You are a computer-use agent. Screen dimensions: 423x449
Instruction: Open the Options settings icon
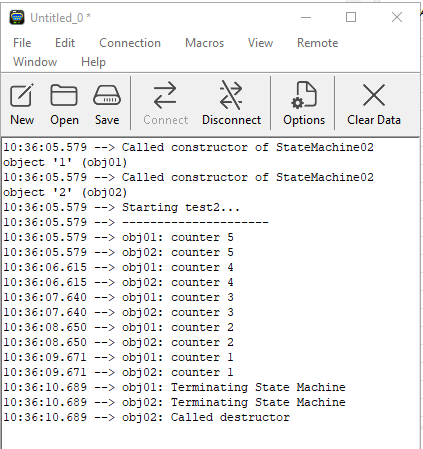pyautogui.click(x=304, y=104)
